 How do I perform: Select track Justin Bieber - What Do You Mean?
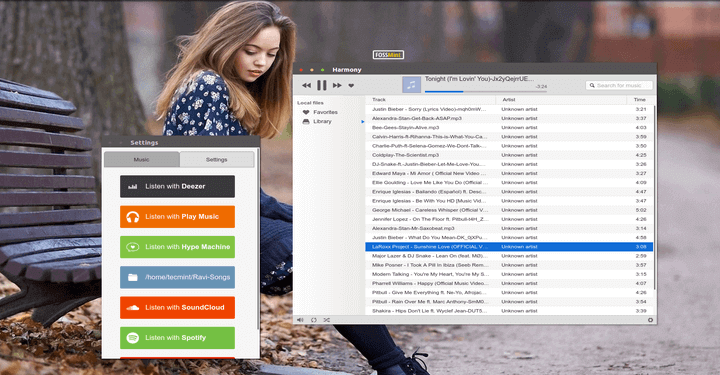click(509, 238)
